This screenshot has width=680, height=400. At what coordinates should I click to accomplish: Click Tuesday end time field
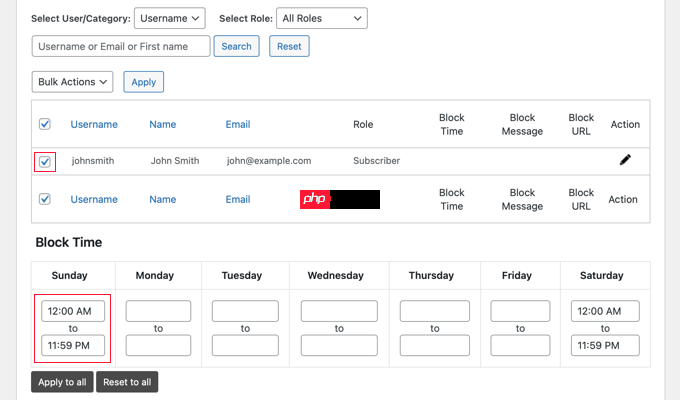[245, 346]
